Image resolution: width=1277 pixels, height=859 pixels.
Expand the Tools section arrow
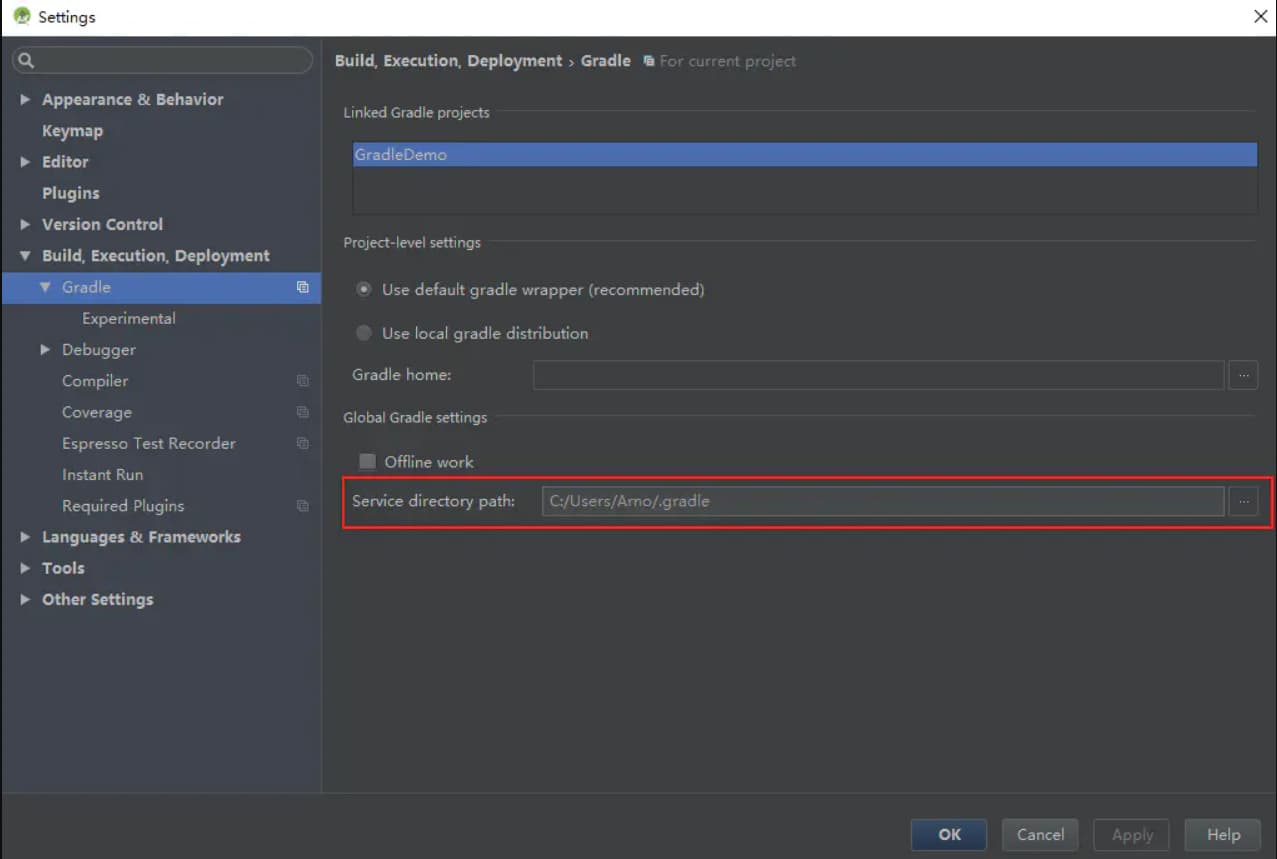(25, 568)
